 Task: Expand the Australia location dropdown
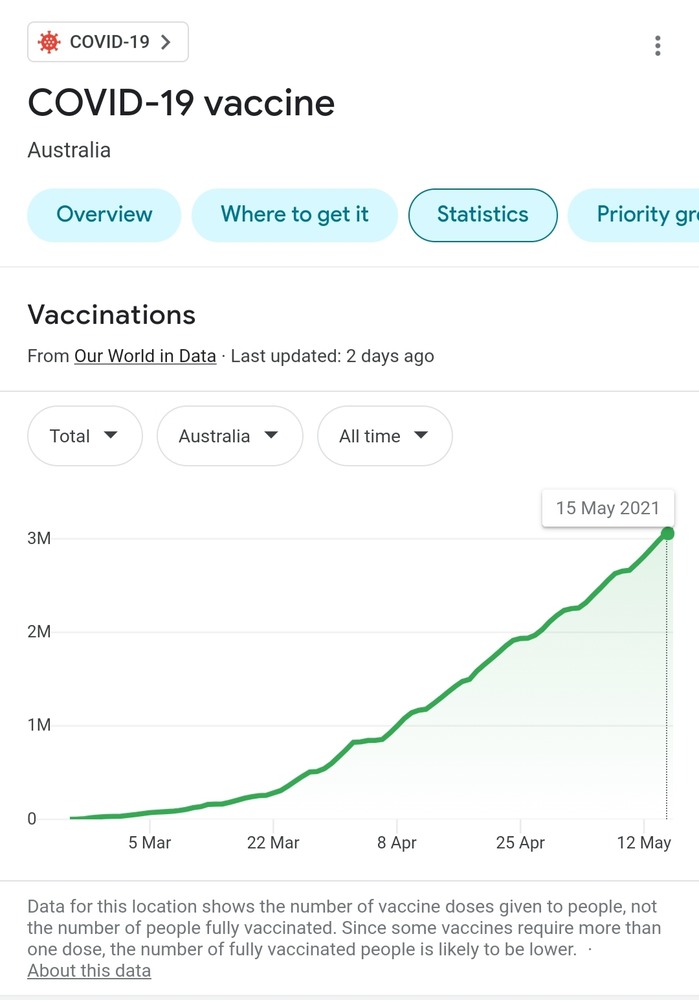pyautogui.click(x=229, y=436)
